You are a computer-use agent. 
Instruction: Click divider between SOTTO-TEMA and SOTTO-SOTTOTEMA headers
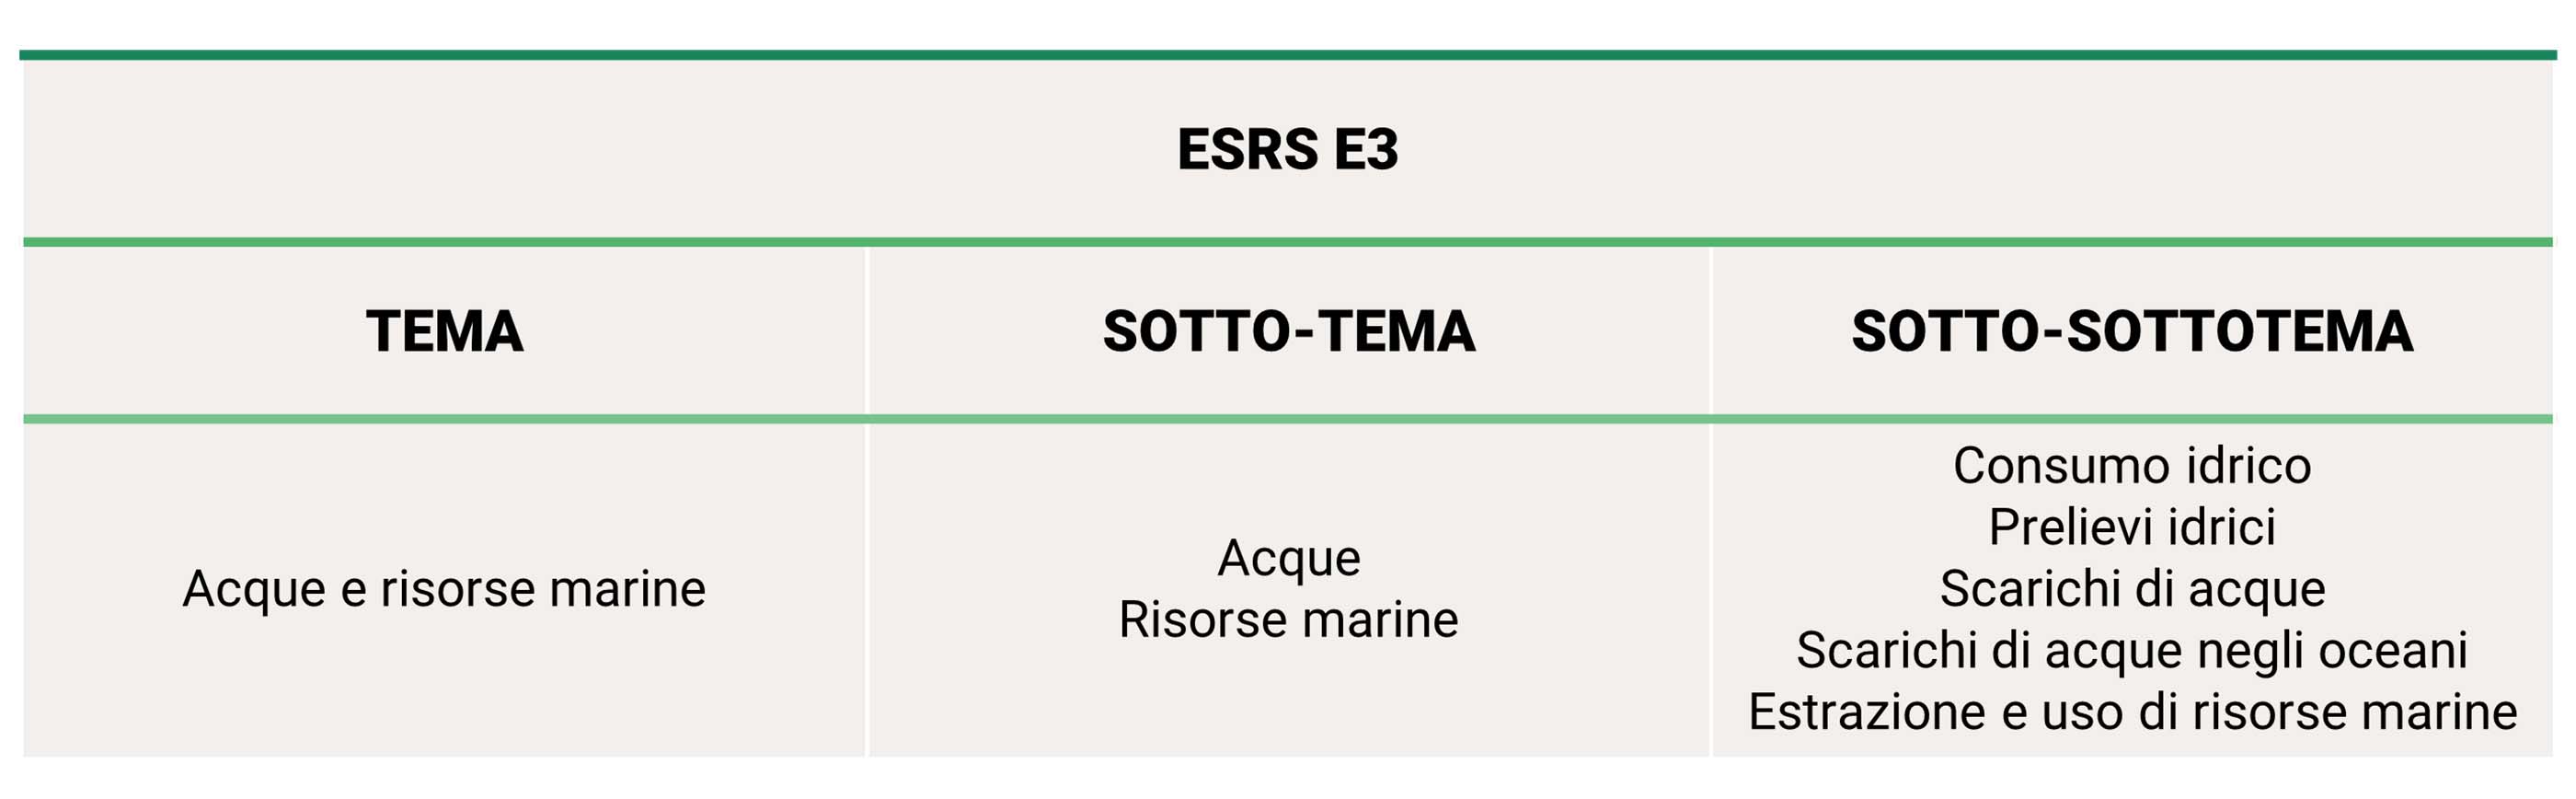click(x=1711, y=331)
